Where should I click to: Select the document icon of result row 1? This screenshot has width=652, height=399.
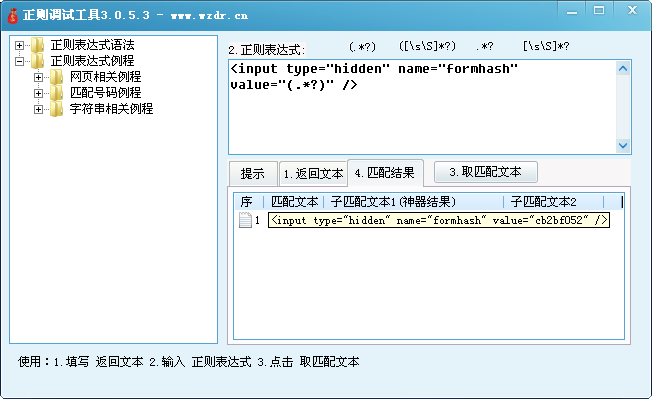click(x=245, y=220)
